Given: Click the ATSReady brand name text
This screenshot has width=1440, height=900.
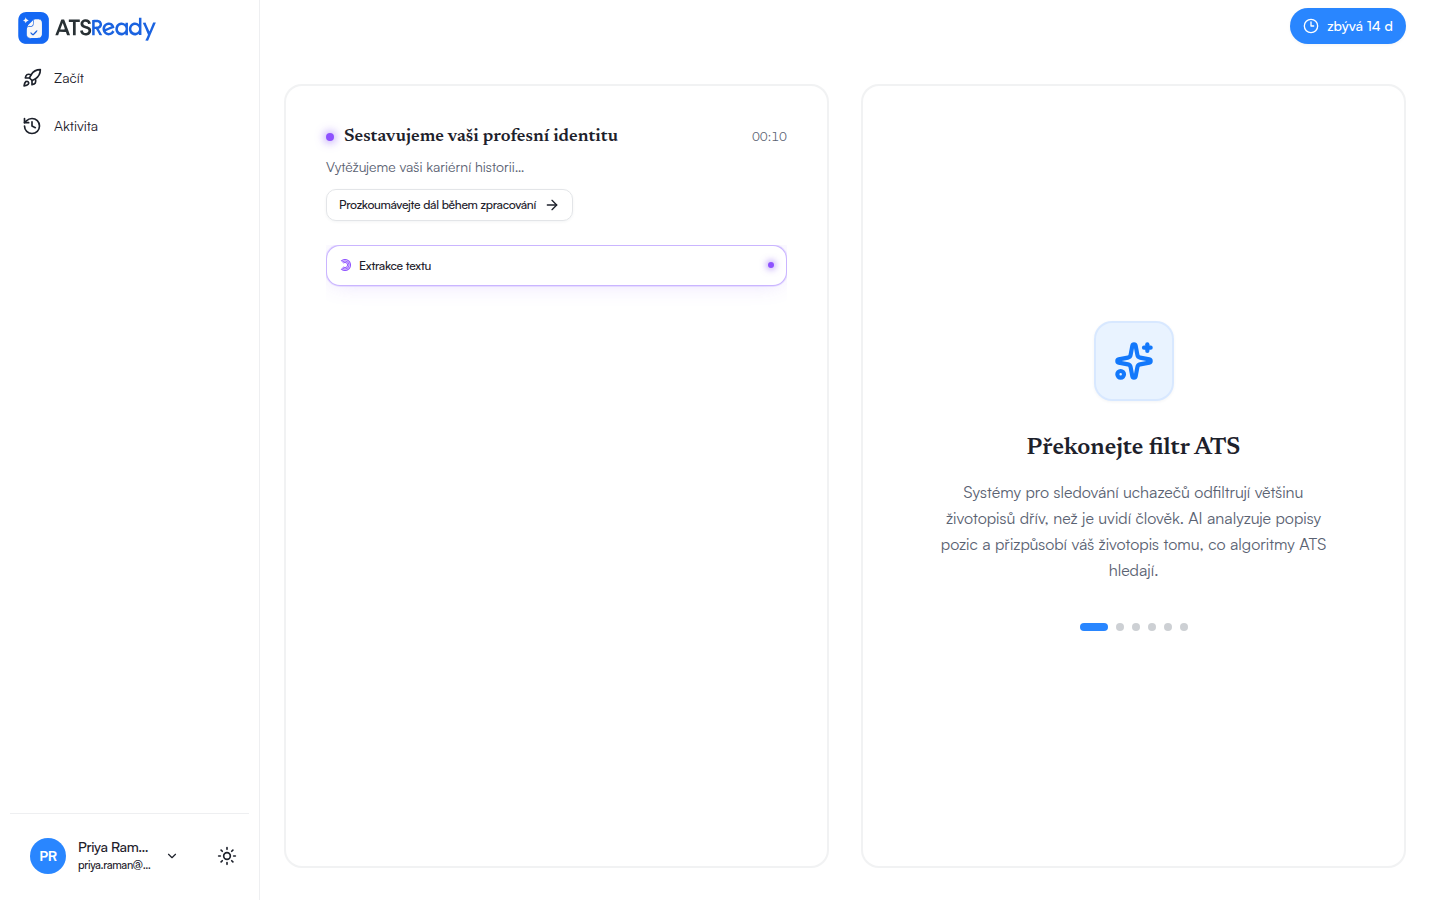Looking at the screenshot, I should (105, 28).
